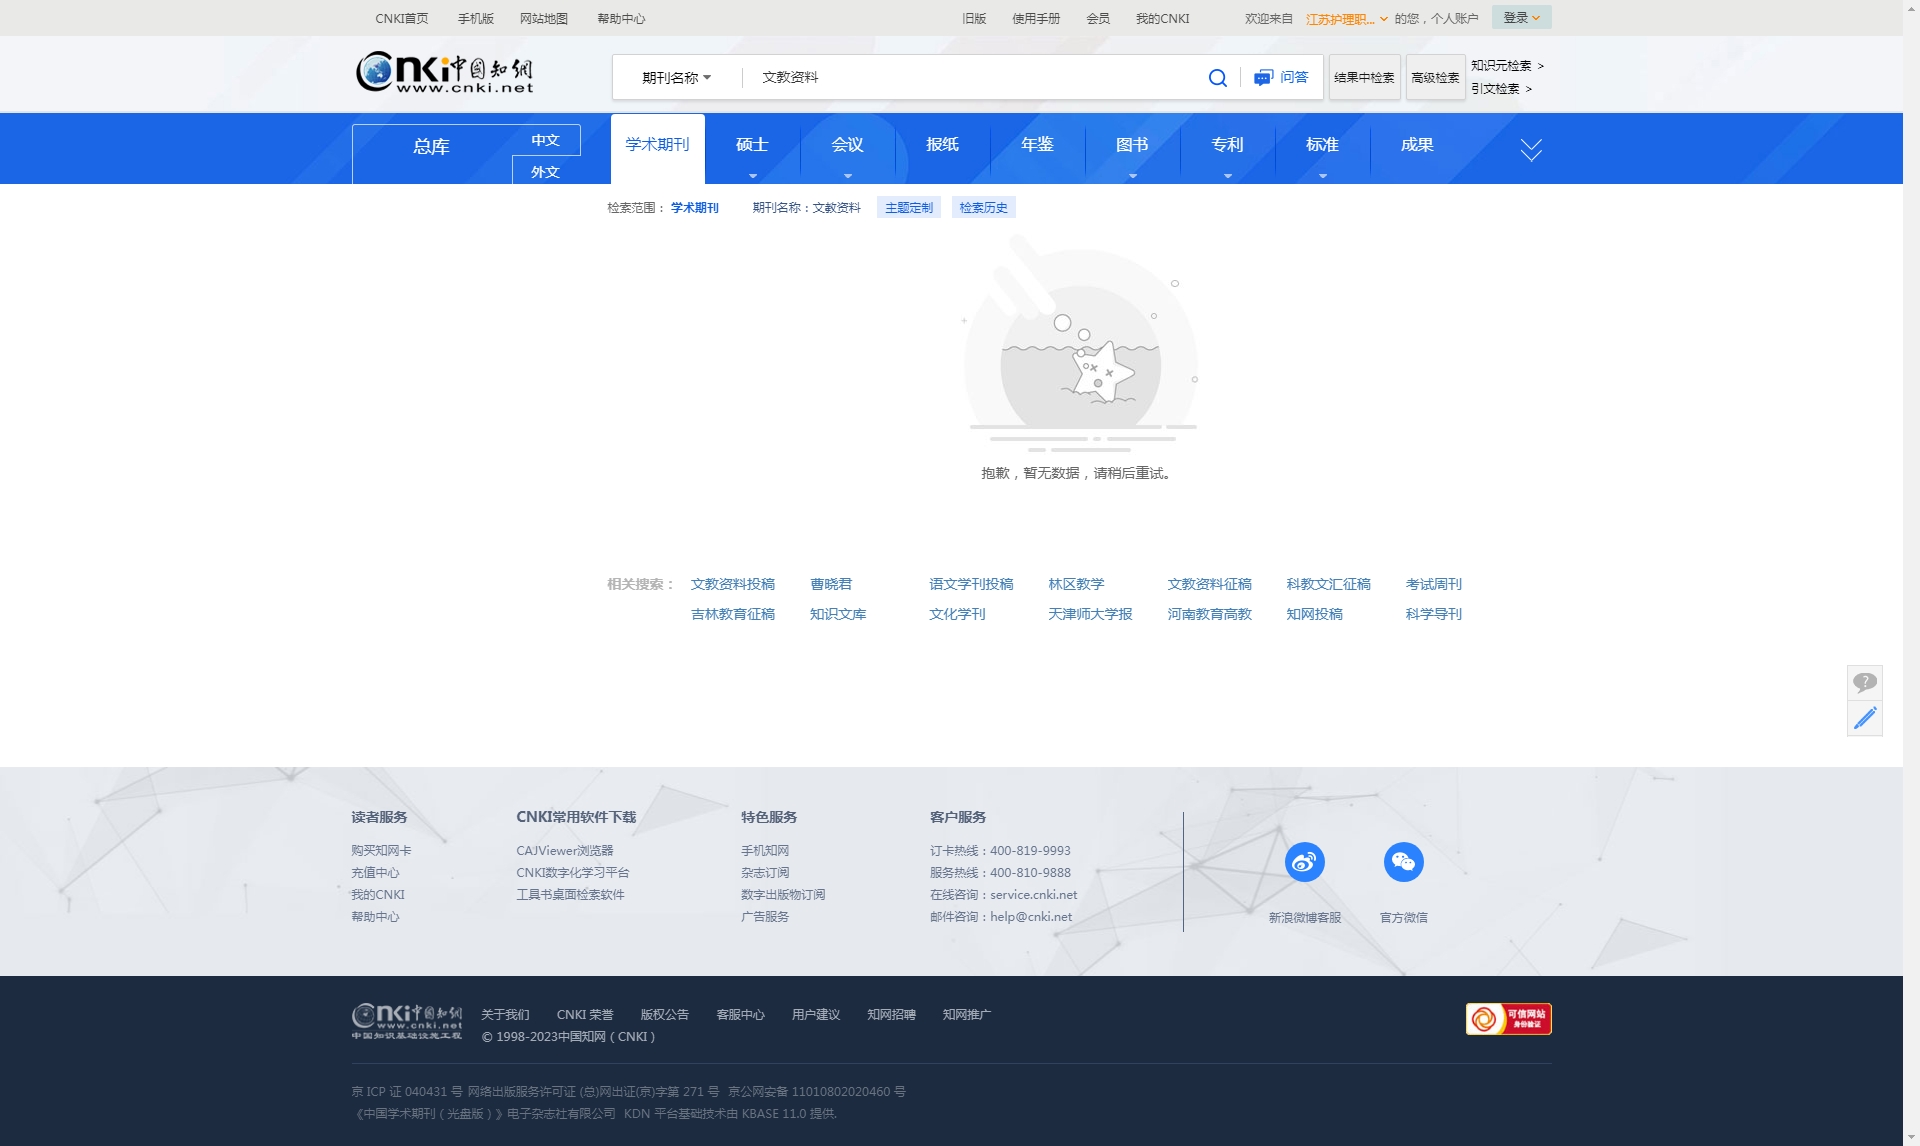Open the 期刊名称 search field dropdown
1920x1146 pixels.
click(x=677, y=78)
